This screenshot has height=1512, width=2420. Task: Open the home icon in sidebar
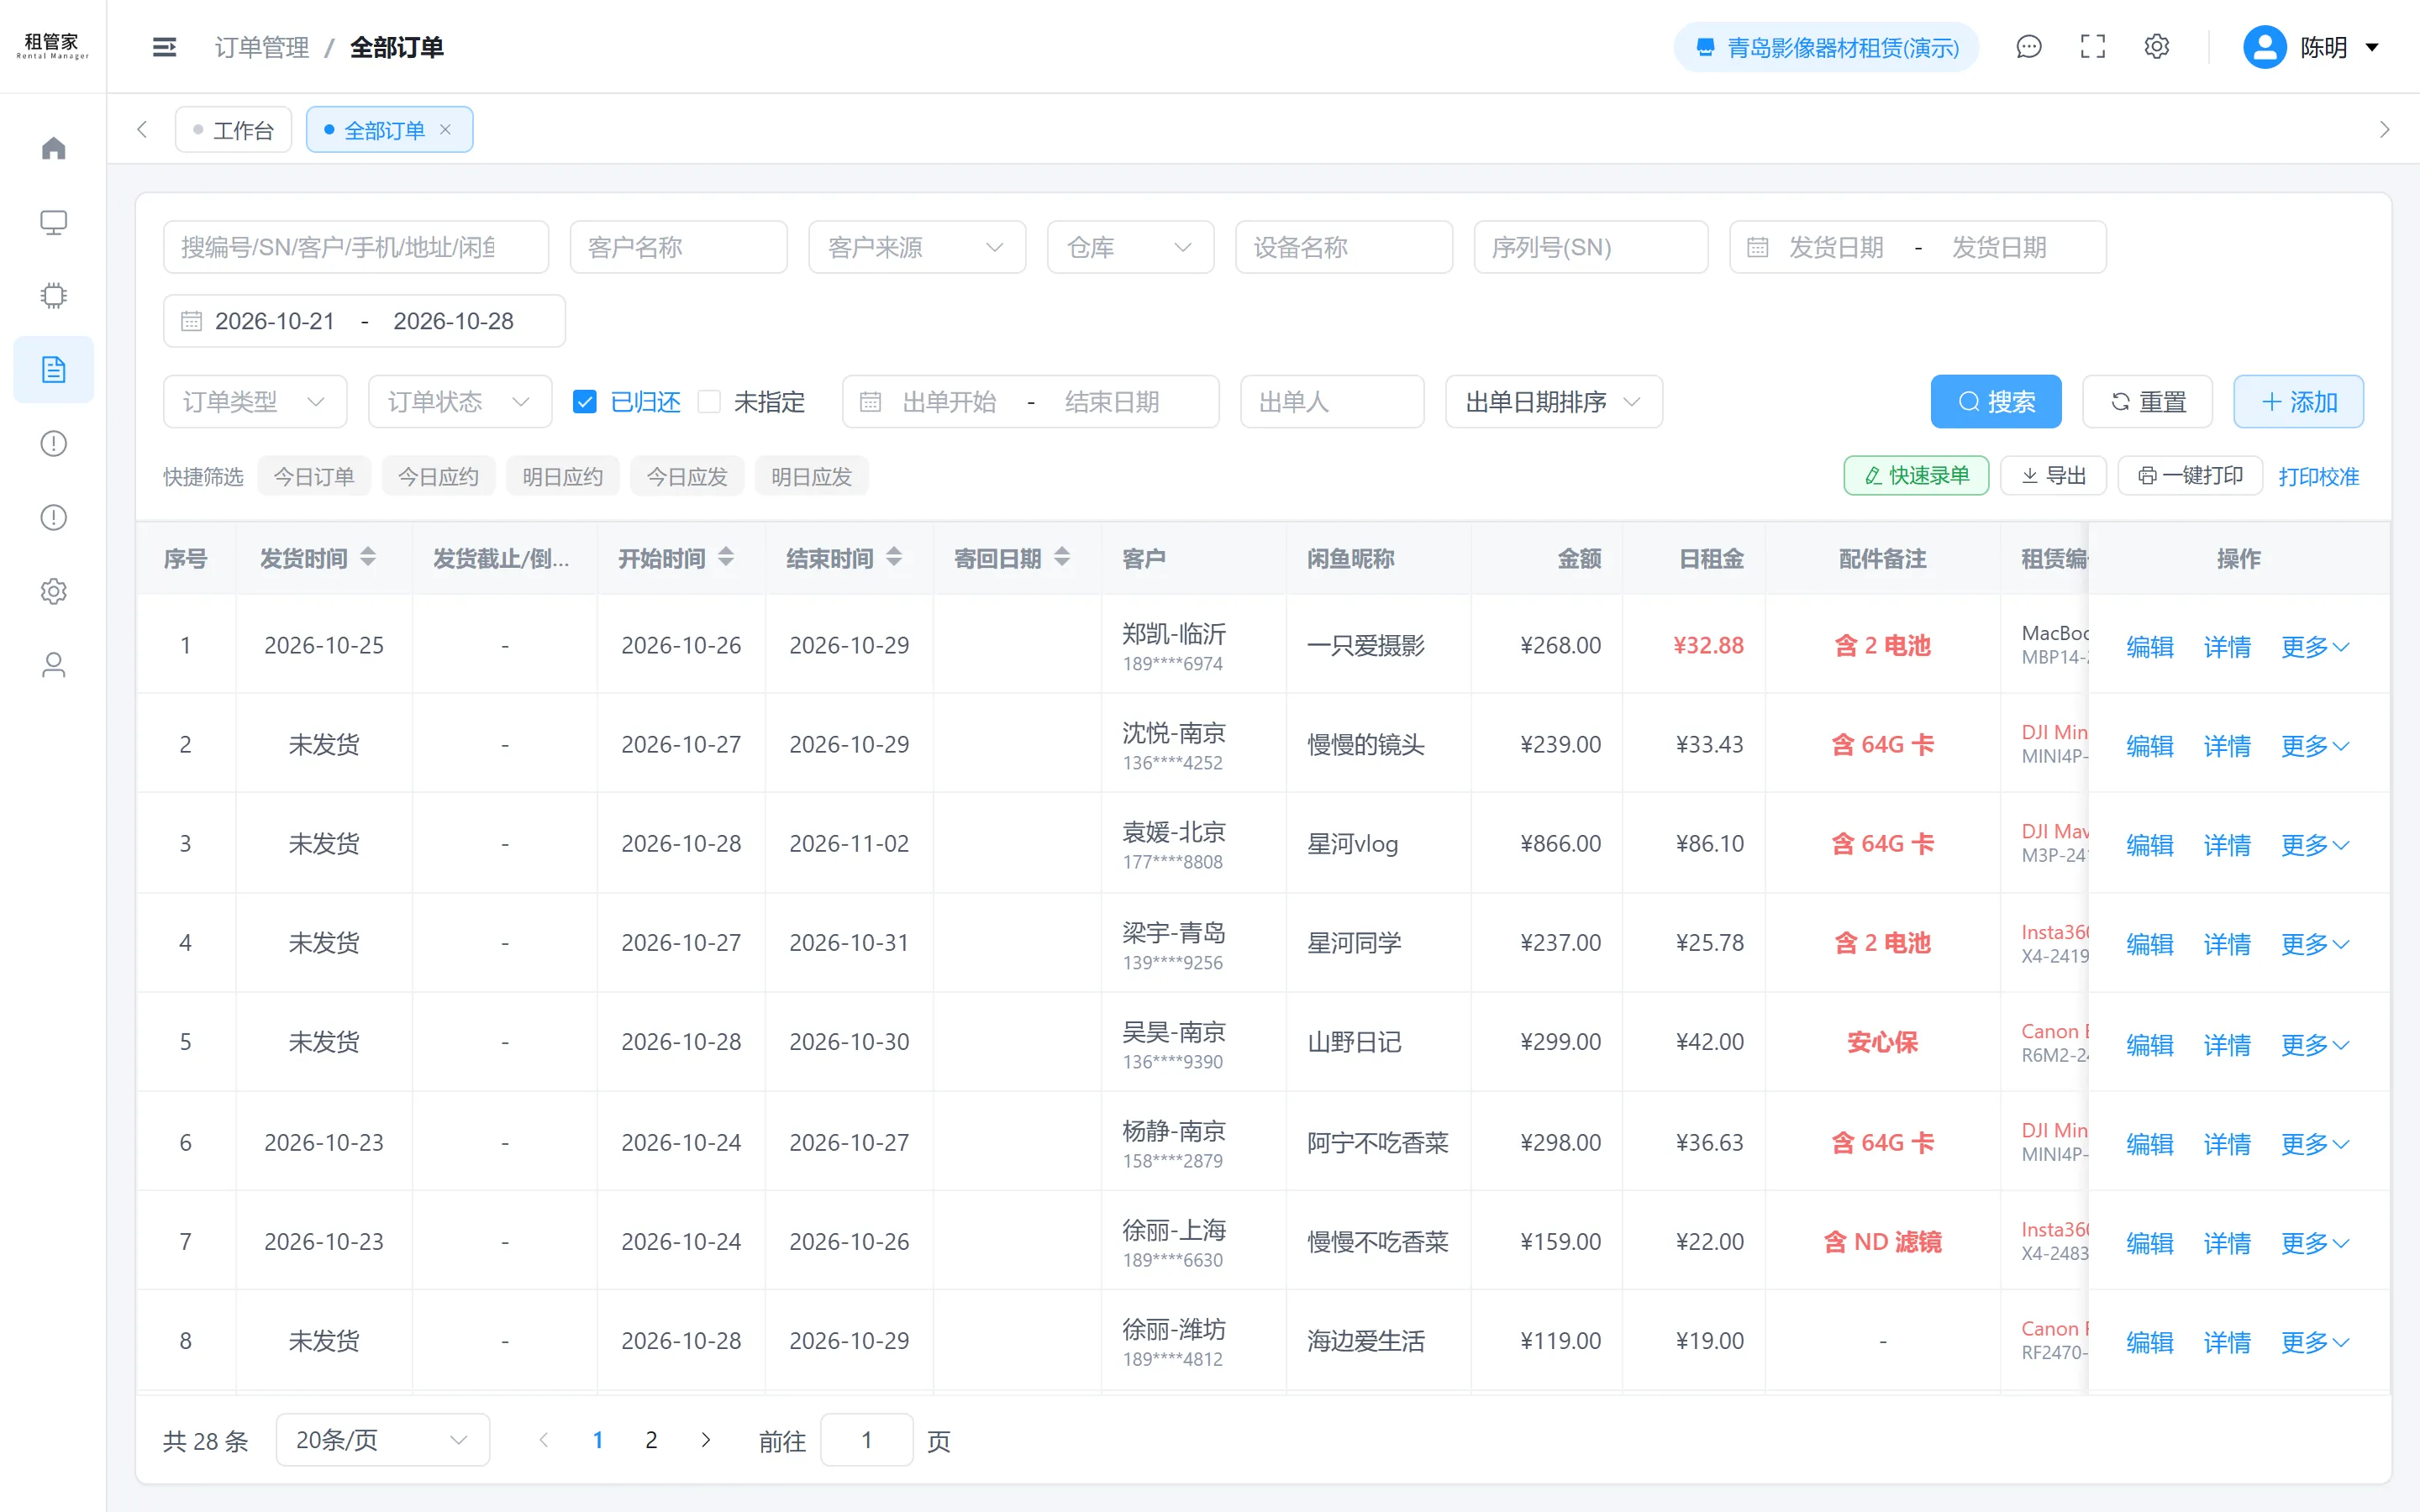pyautogui.click(x=53, y=148)
